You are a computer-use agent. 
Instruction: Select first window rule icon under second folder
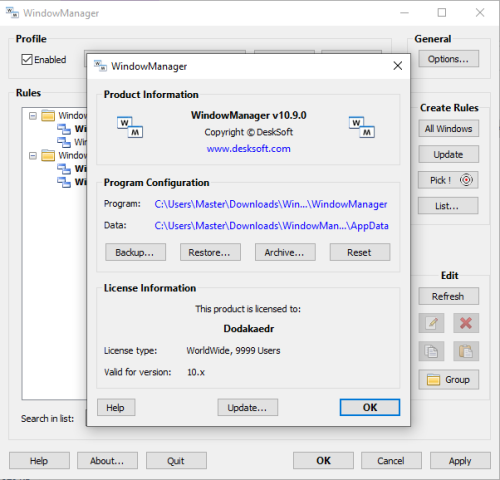click(64, 169)
